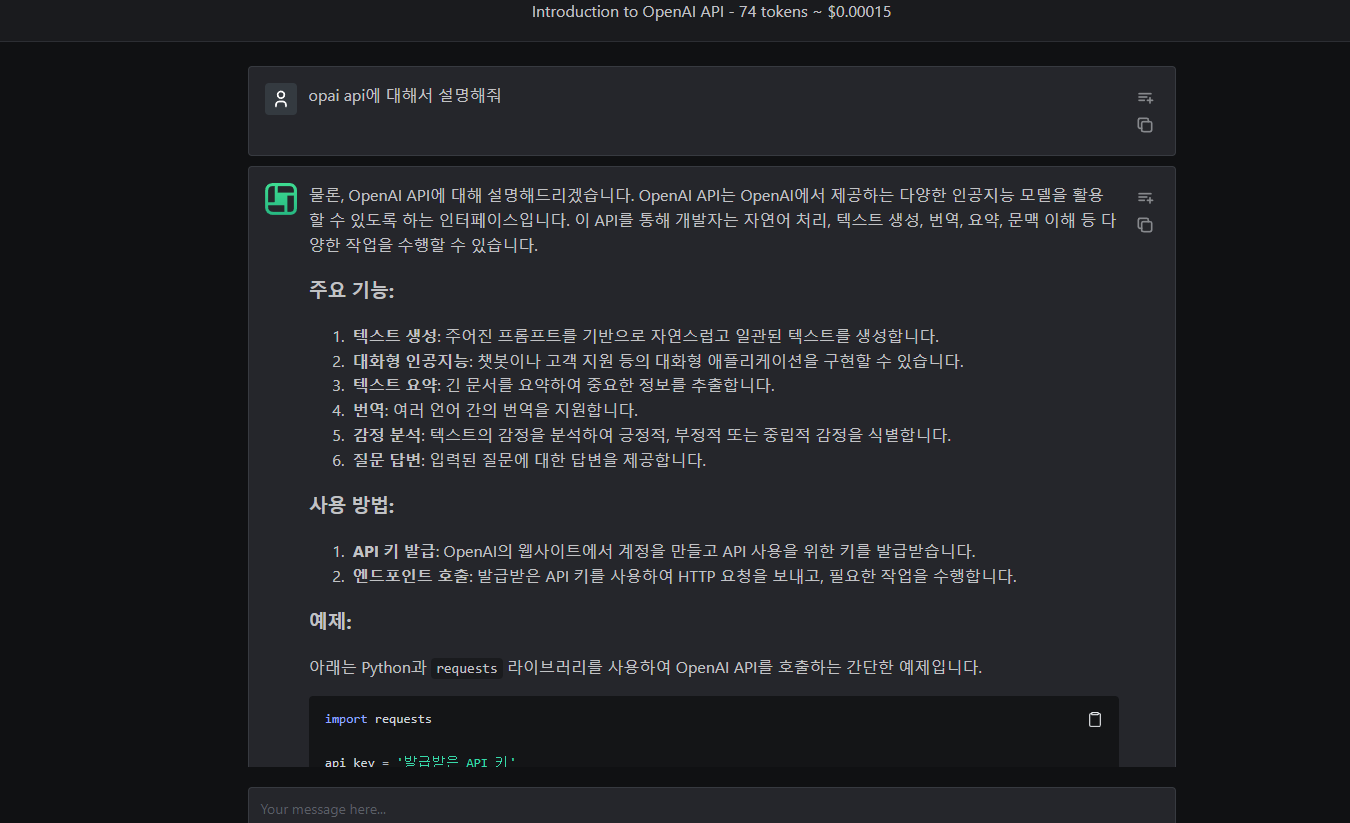Copy the assistant reply with the copy icon
The image size is (1350, 823).
1145,225
